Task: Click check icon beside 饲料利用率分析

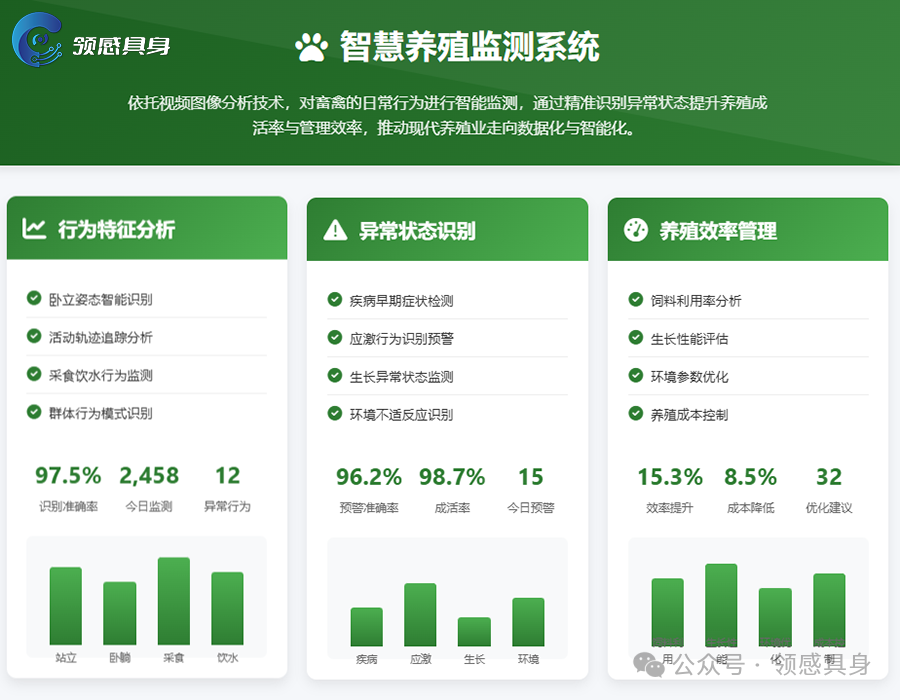Action: (x=635, y=300)
